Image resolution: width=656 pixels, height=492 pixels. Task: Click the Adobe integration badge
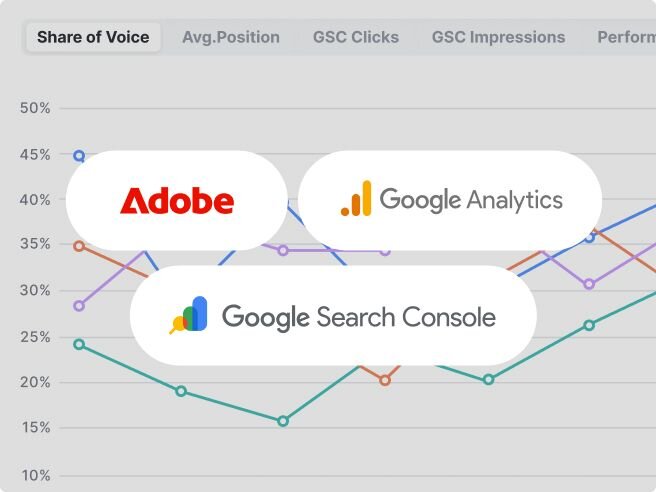[177, 200]
